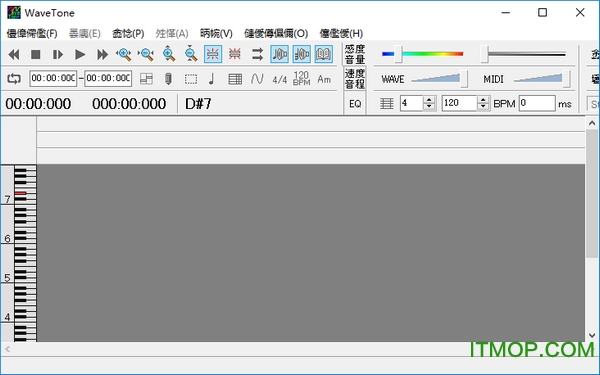Viewport: 600px width, 375px height.
Task: Click the ms offset input field
Action: [537, 103]
